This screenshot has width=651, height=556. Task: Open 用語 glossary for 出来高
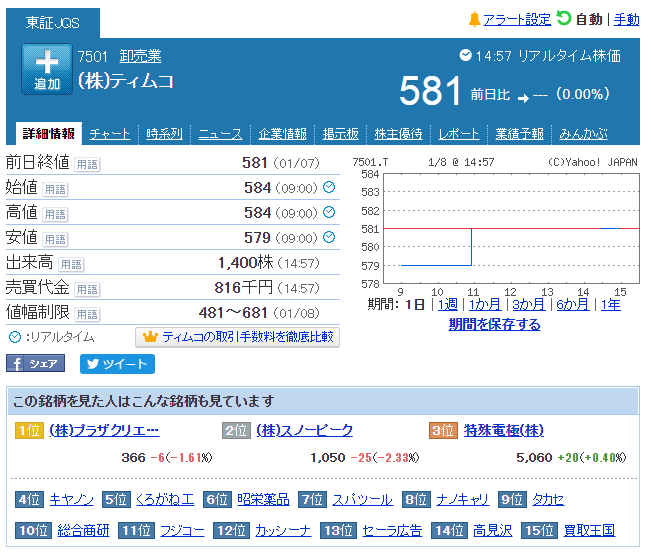71,264
